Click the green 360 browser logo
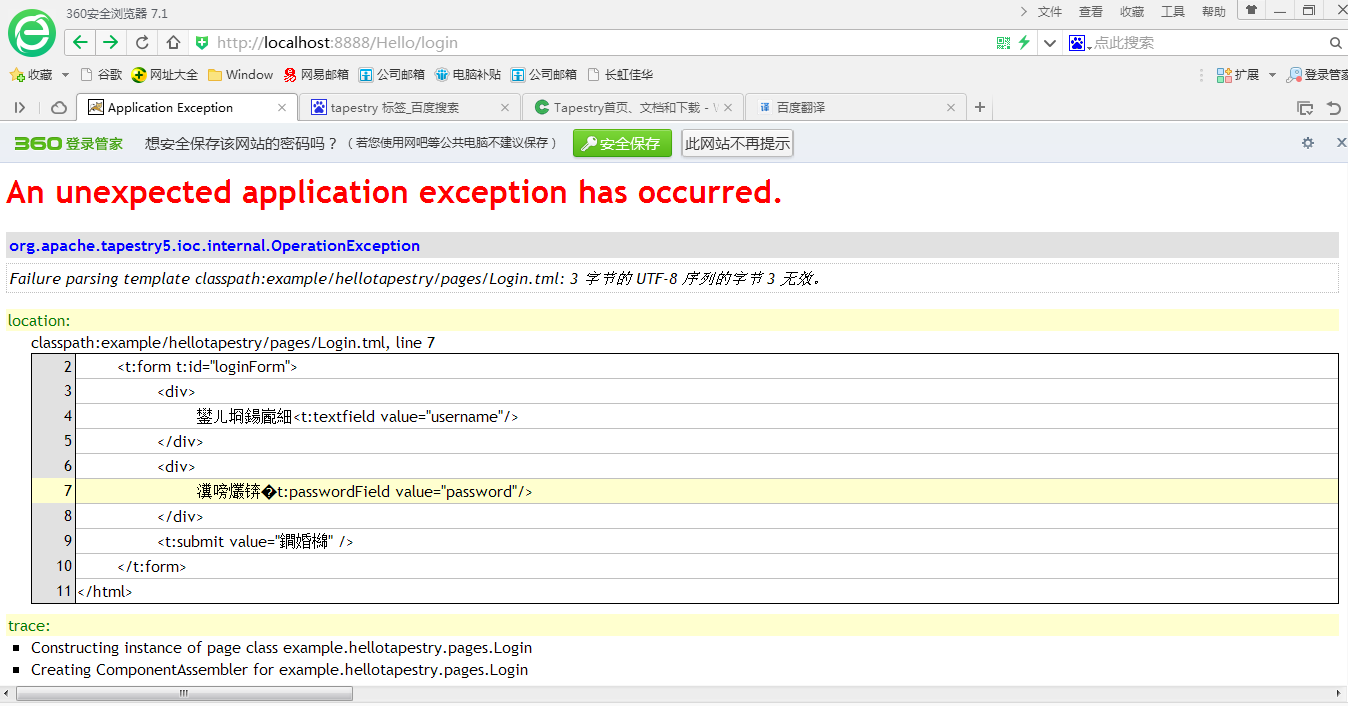Image resolution: width=1348 pixels, height=706 pixels. coord(32,33)
